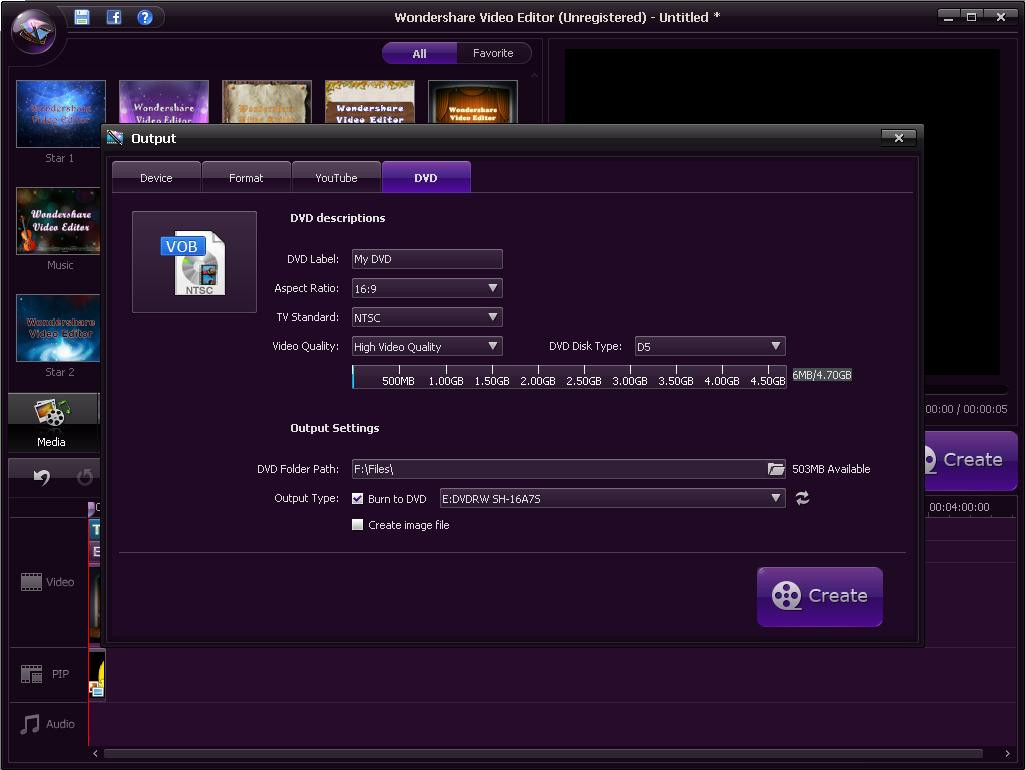Screen dimensions: 1025x770
Task: Select the theater curtain title template
Action: coord(473,102)
